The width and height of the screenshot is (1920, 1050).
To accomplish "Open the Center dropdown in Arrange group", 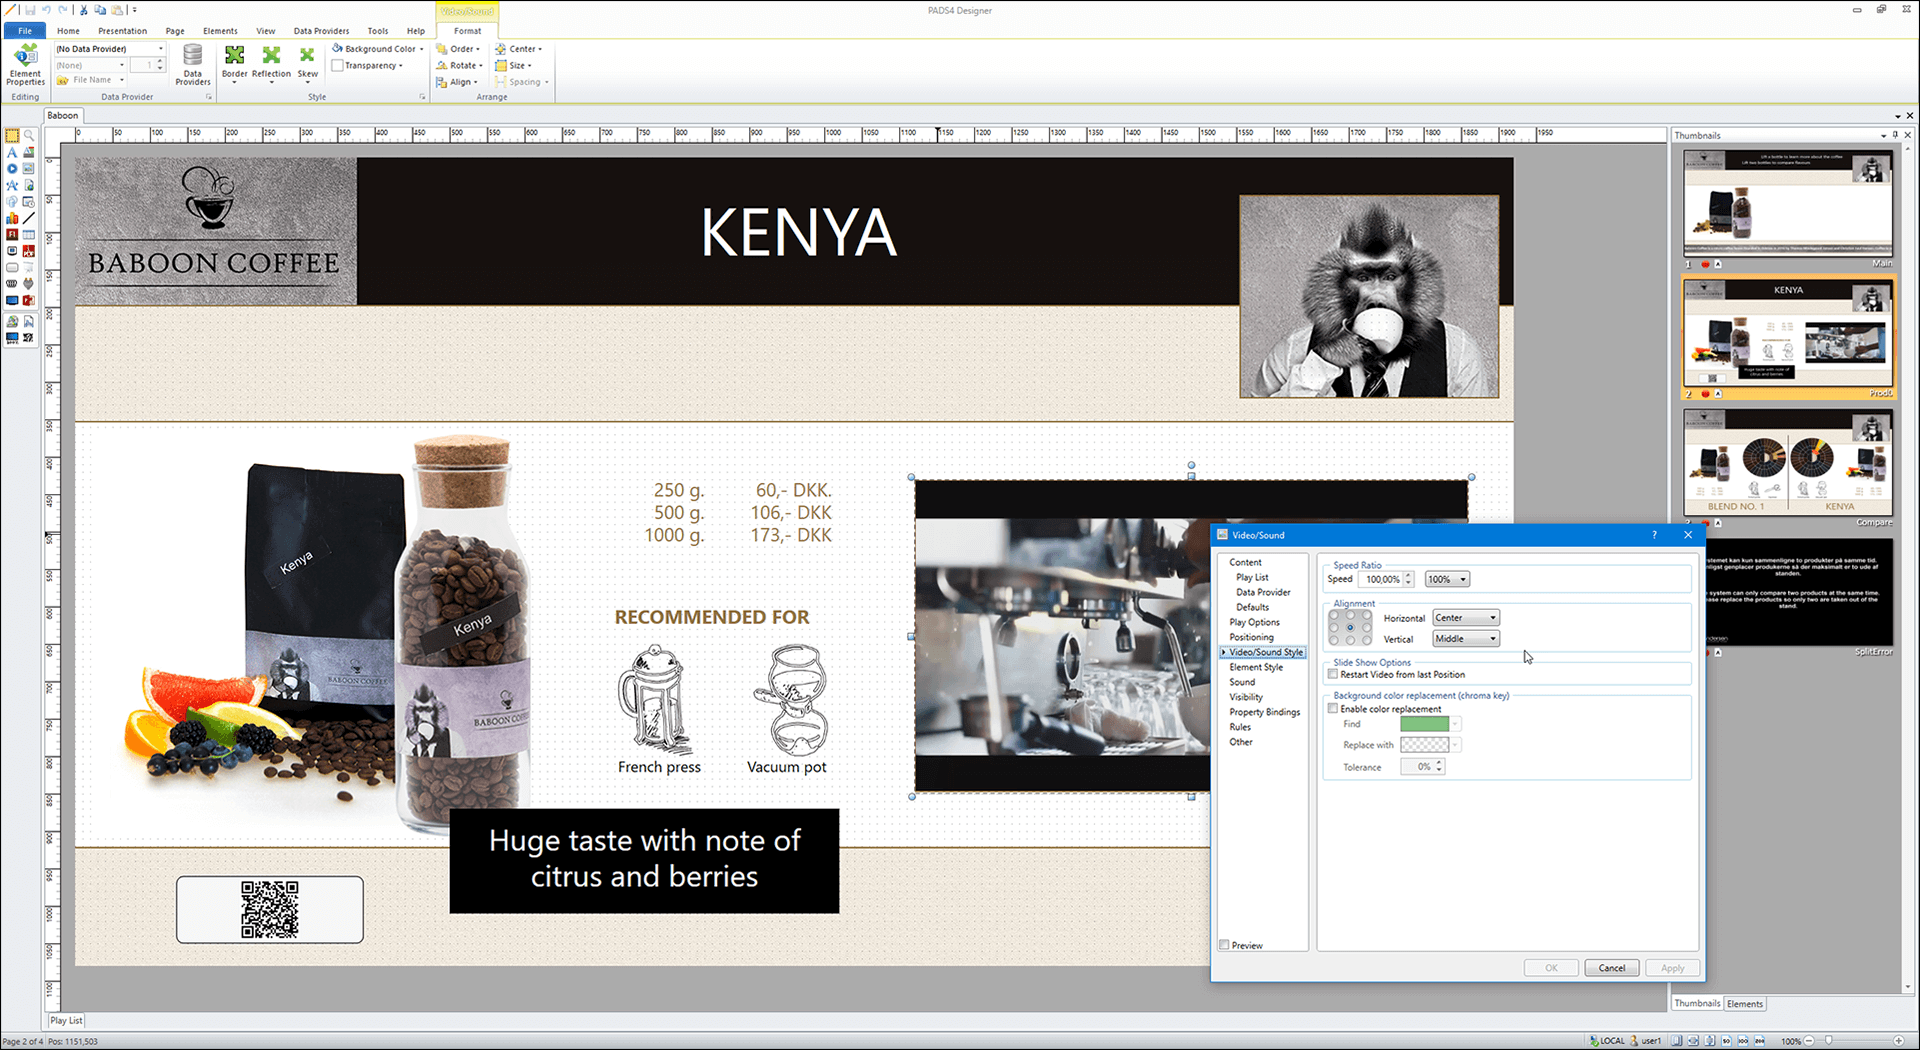I will (x=519, y=49).
